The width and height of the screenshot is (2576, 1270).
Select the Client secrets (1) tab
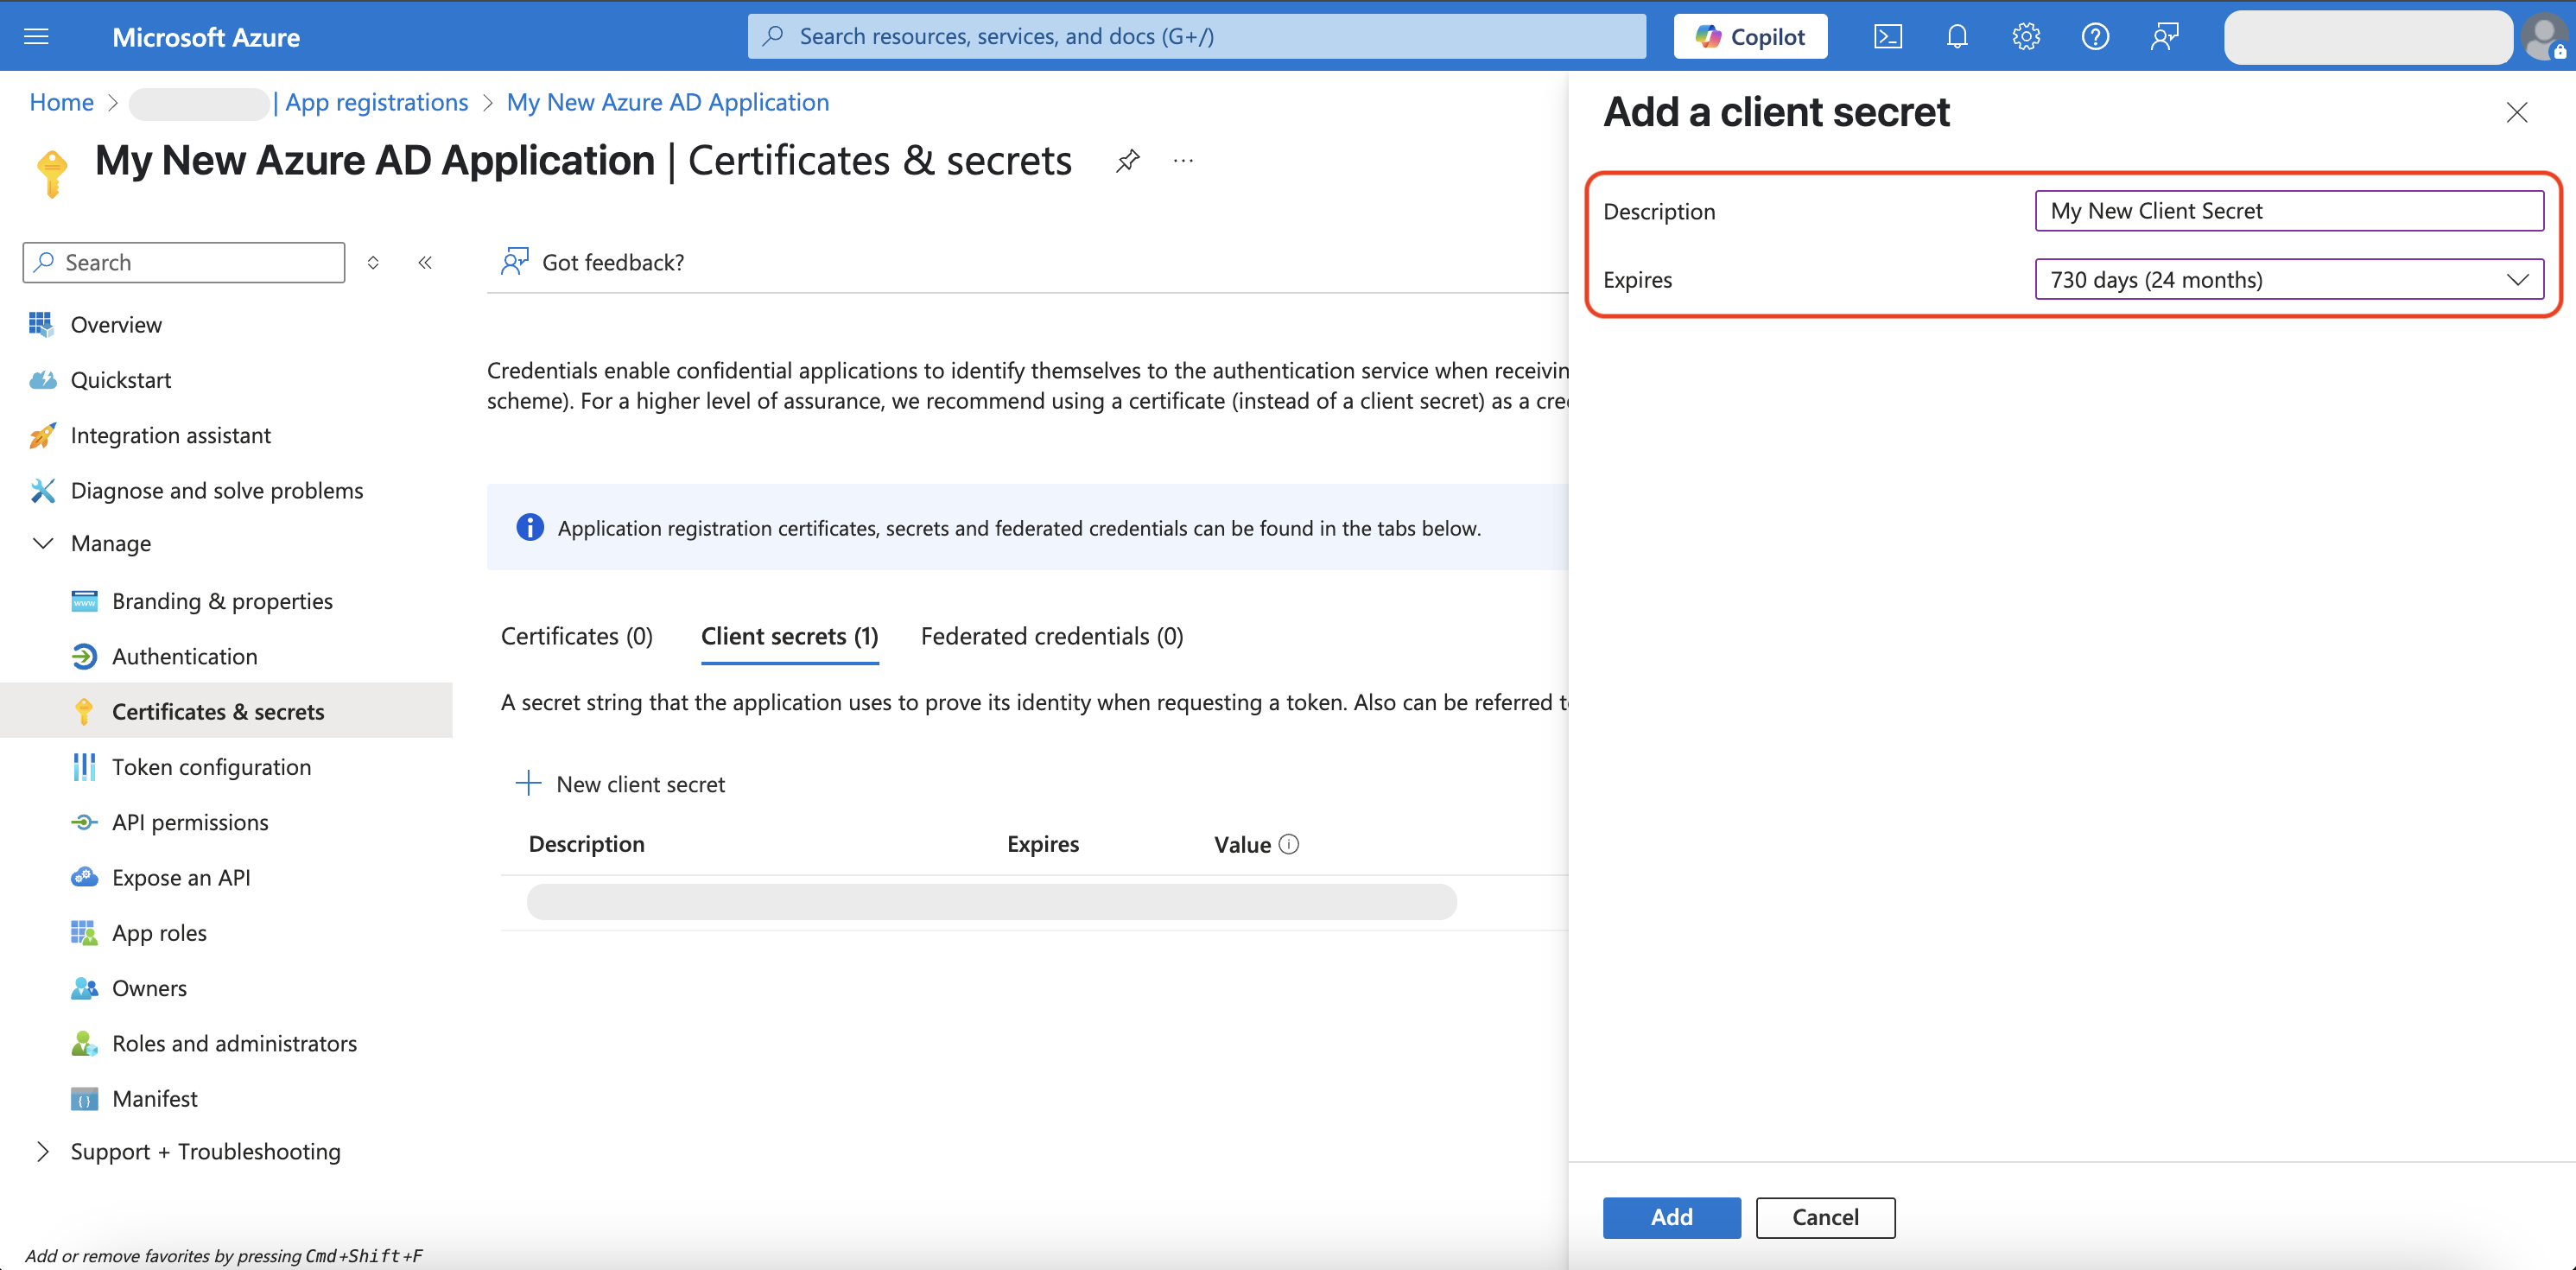(790, 636)
